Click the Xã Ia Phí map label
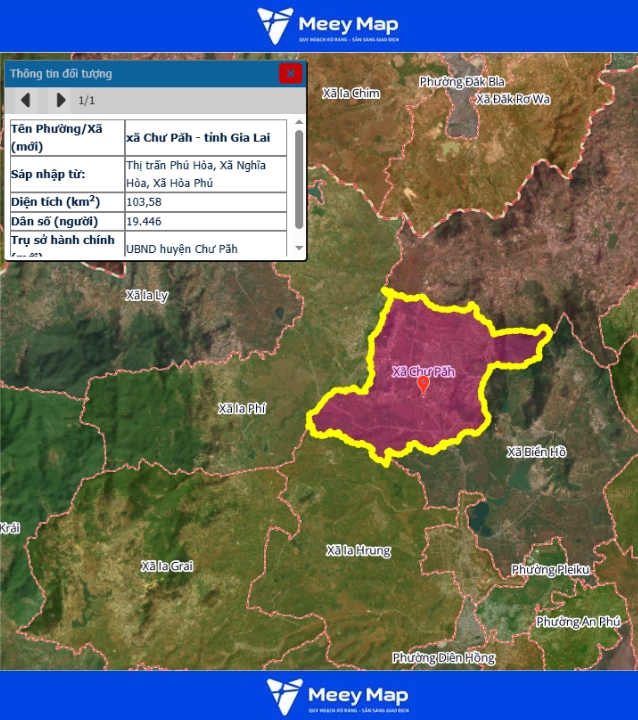Screen dimensions: 638x720 243,408
